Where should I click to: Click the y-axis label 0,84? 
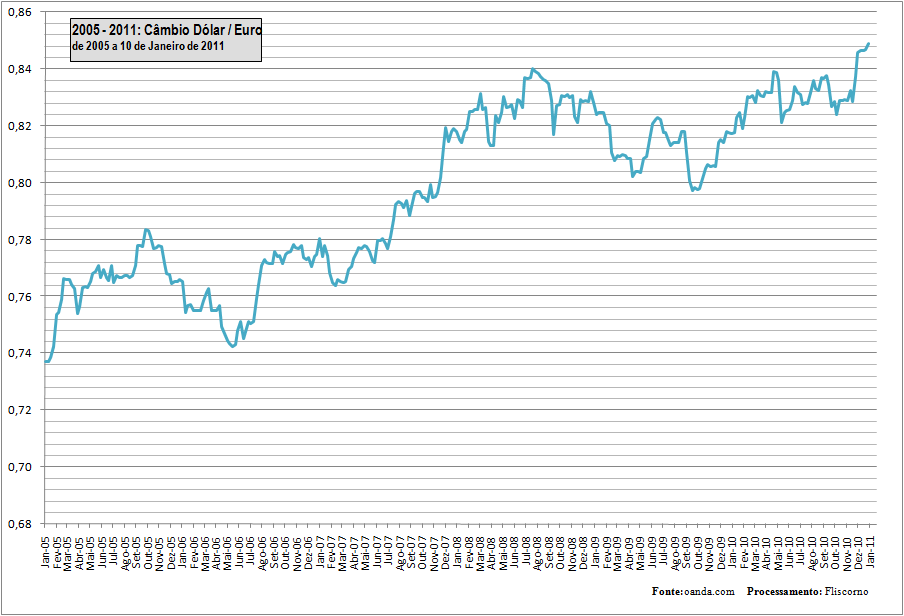click(20, 69)
